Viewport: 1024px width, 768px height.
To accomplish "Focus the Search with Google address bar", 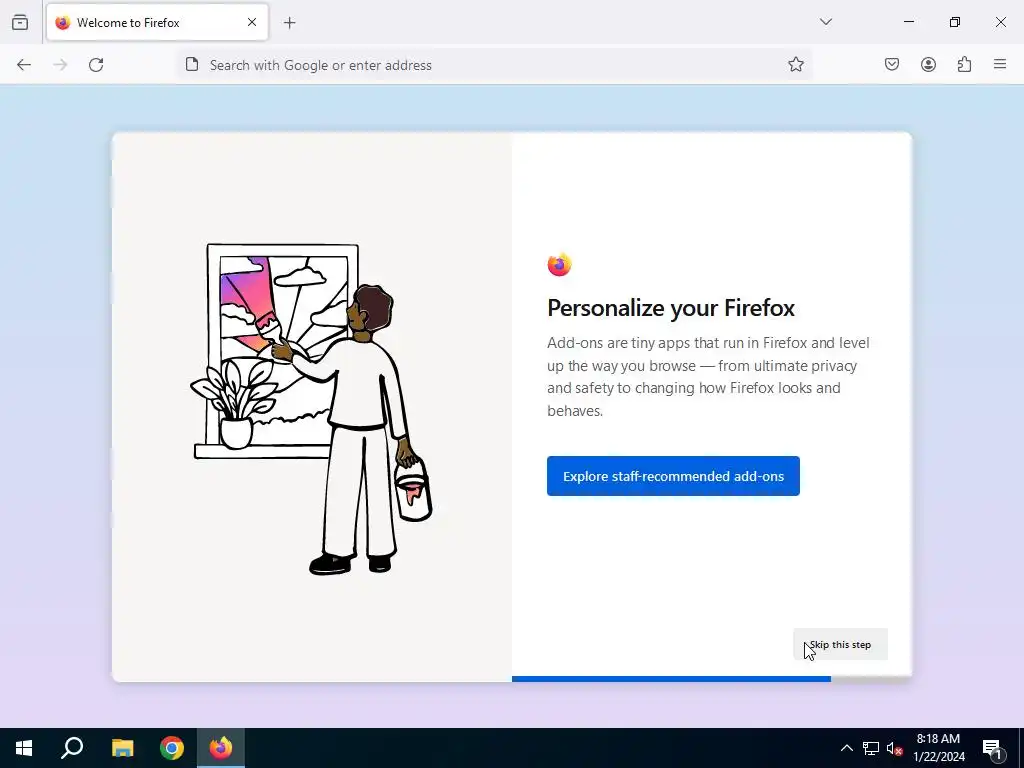I will coord(494,65).
